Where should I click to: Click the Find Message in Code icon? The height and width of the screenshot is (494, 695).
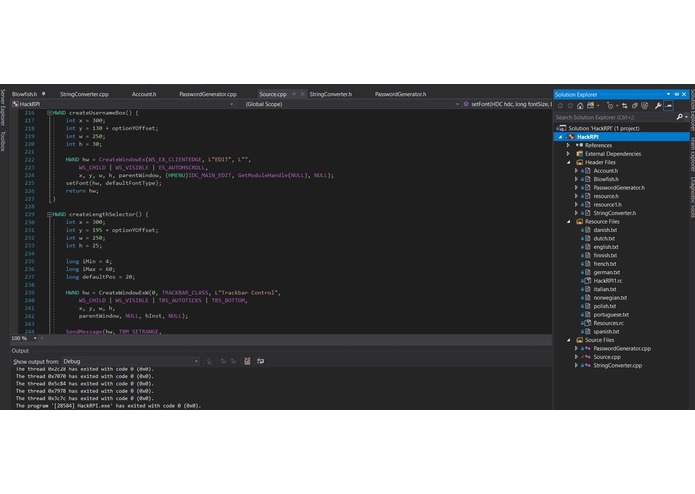pyautogui.click(x=210, y=362)
